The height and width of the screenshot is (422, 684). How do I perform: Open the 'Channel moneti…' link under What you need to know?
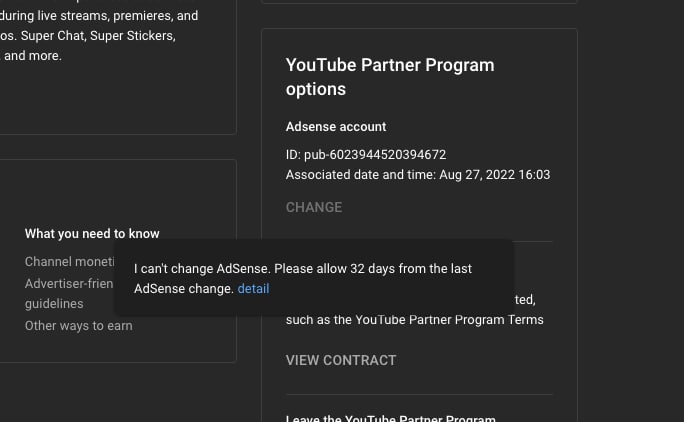(69, 262)
